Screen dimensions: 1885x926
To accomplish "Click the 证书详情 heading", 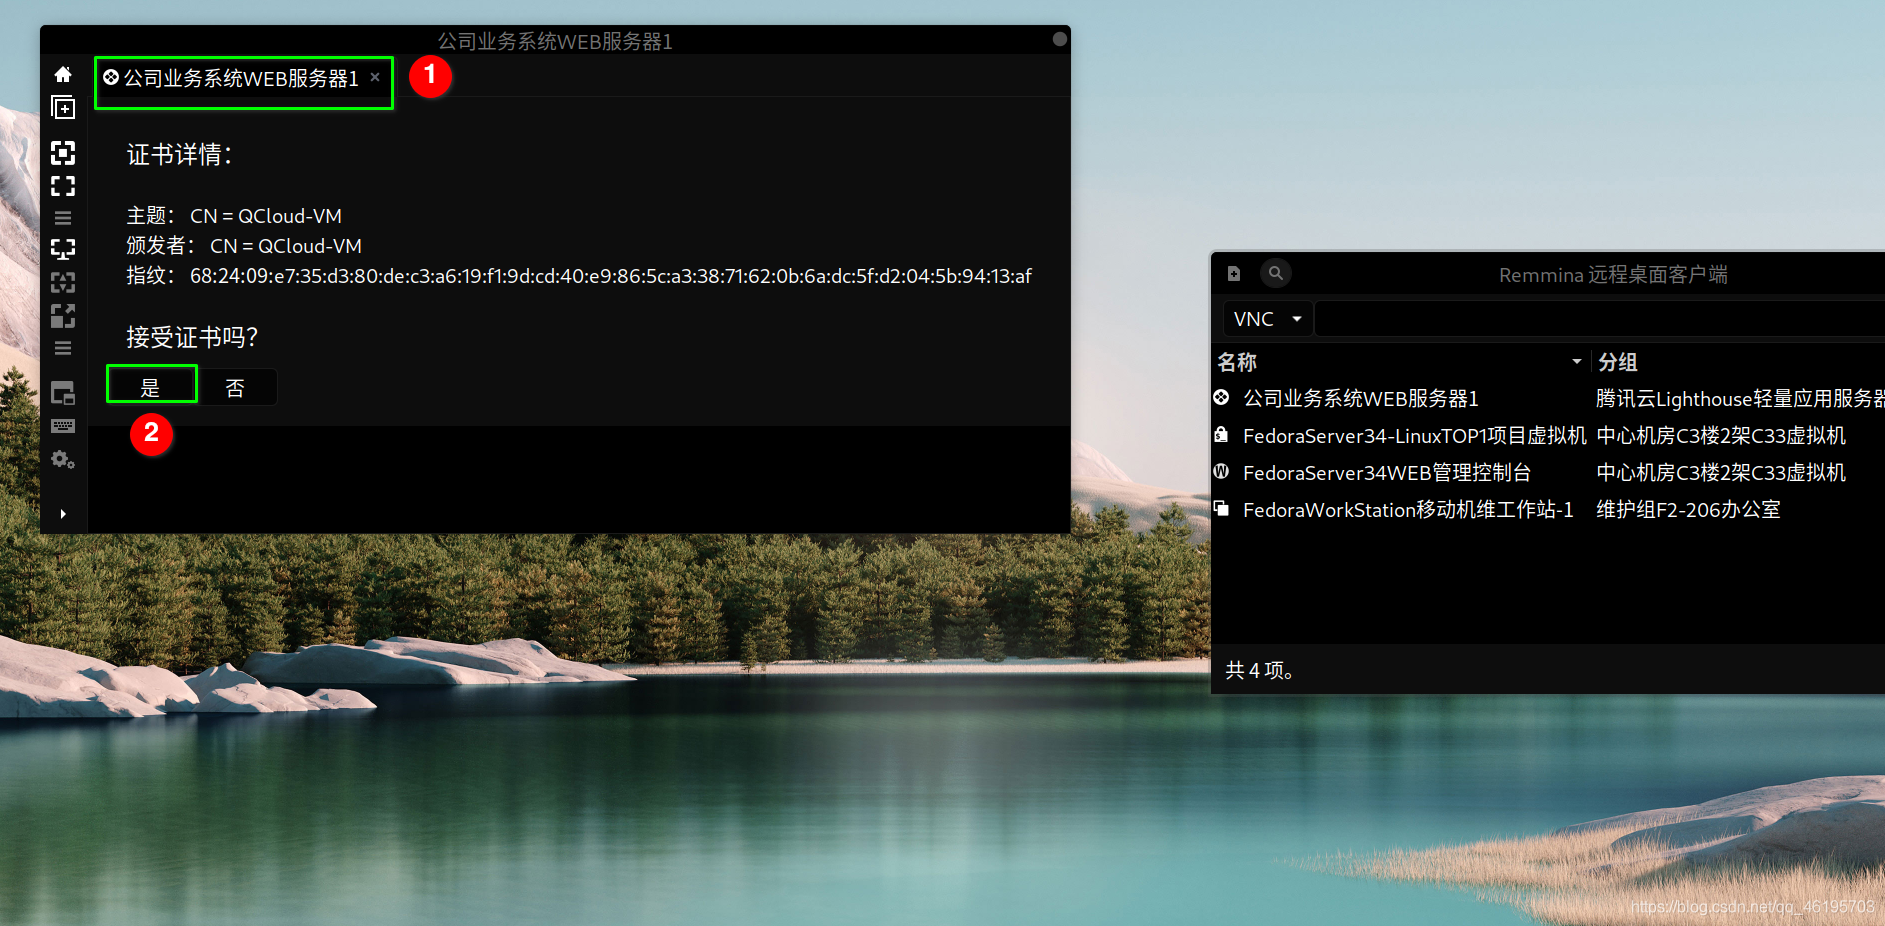I will (179, 155).
